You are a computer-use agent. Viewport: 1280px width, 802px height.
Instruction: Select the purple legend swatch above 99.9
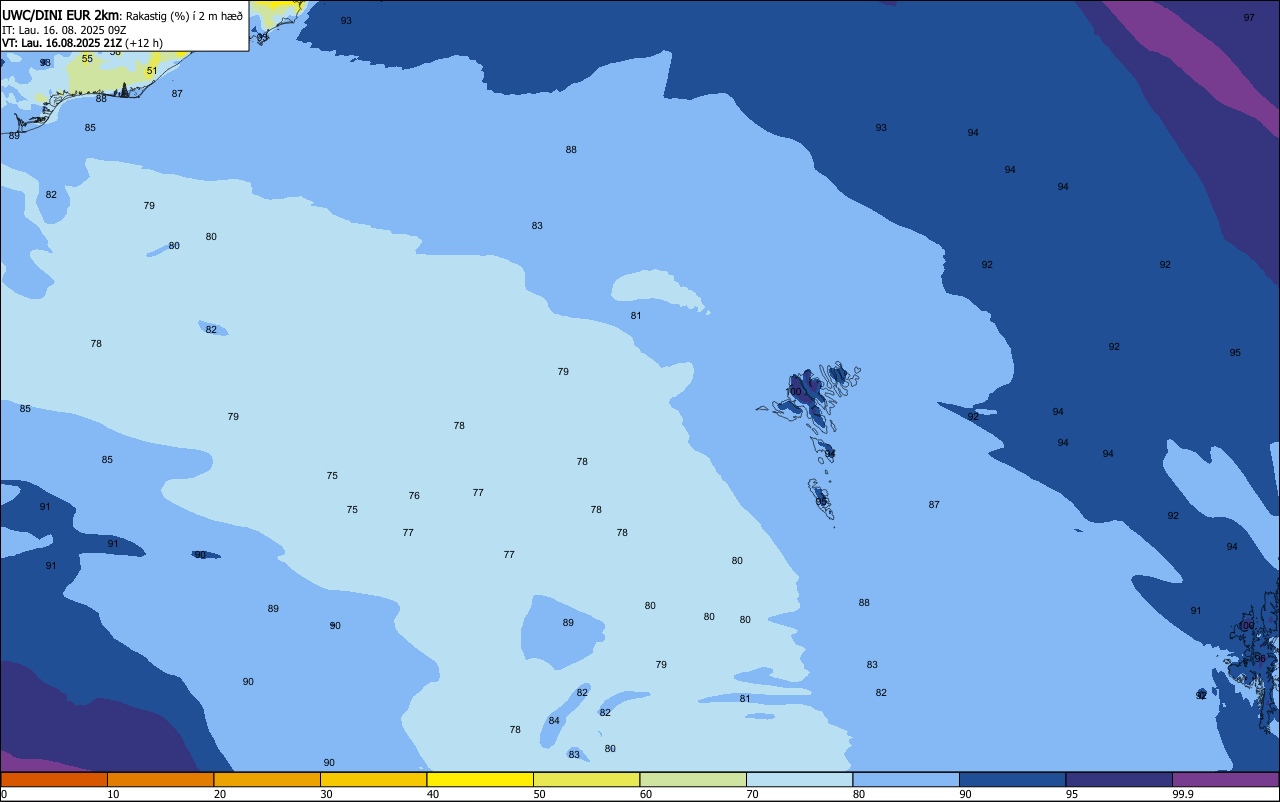[x=1225, y=779]
